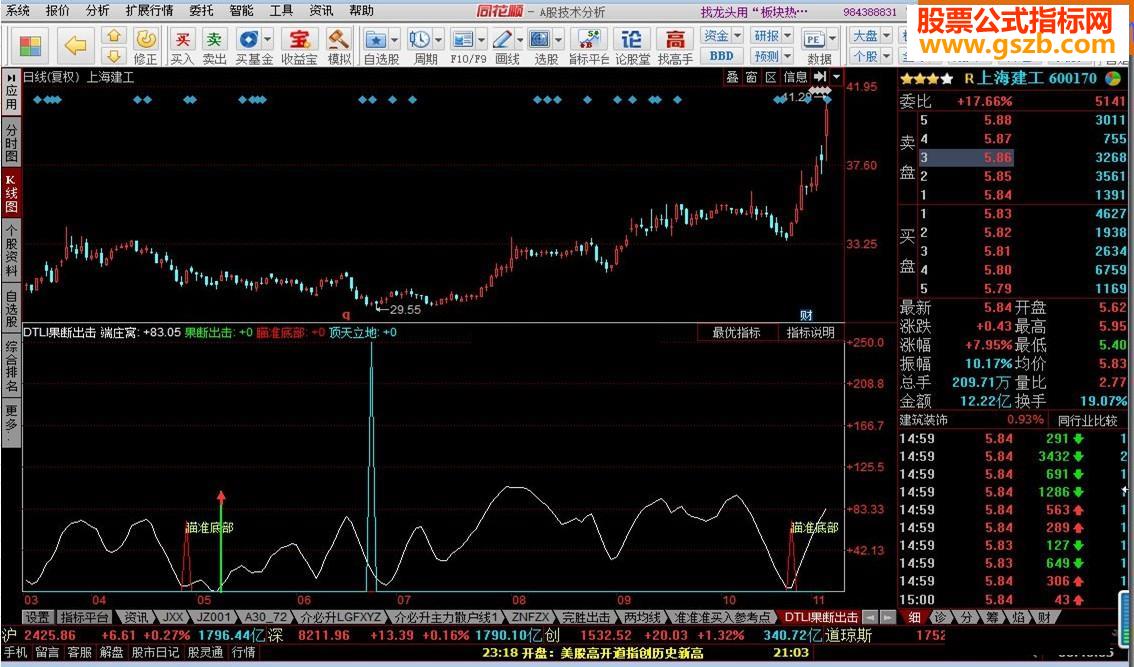The image size is (1134, 667).
Task: Click the jump-to-end arrow icon on chart header
Action: [x=820, y=77]
